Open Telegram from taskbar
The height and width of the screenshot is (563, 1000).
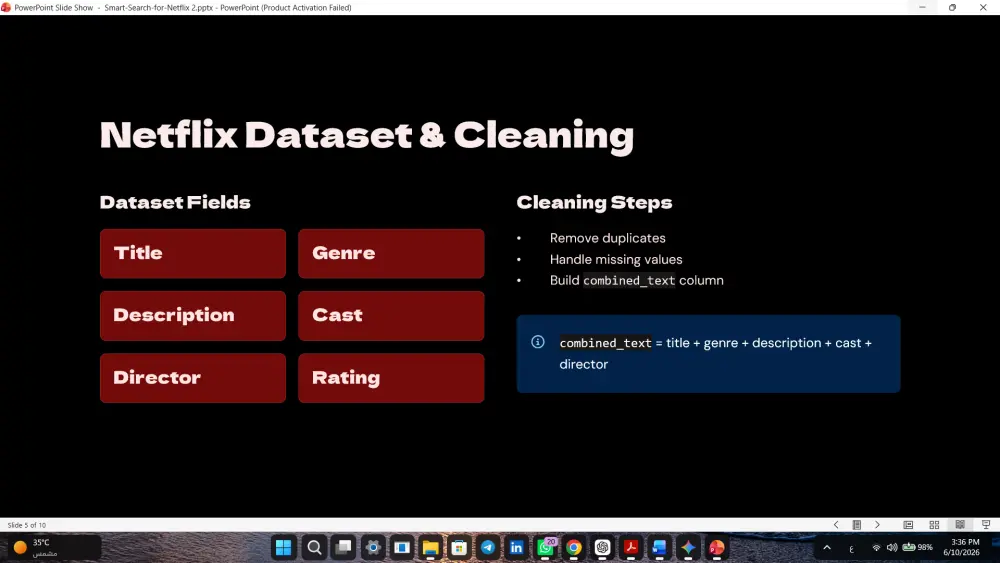[x=488, y=547]
